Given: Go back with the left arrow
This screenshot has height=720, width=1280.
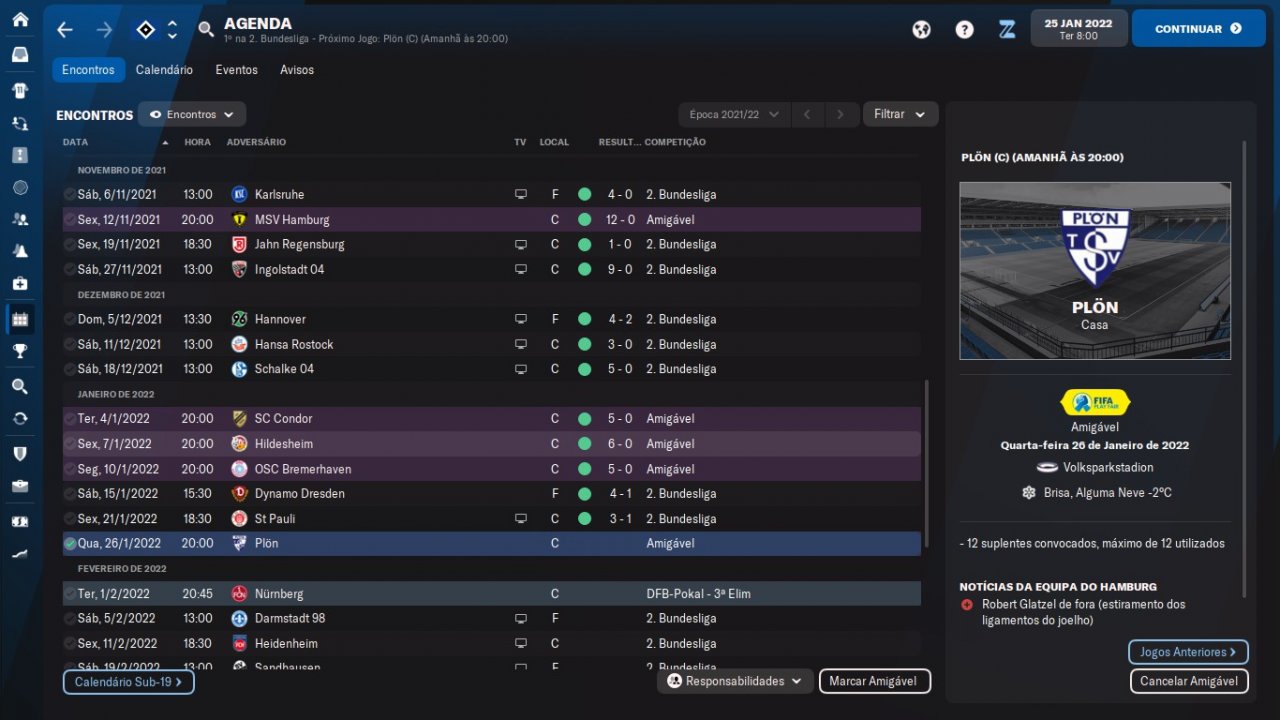Looking at the screenshot, I should click(x=65, y=30).
